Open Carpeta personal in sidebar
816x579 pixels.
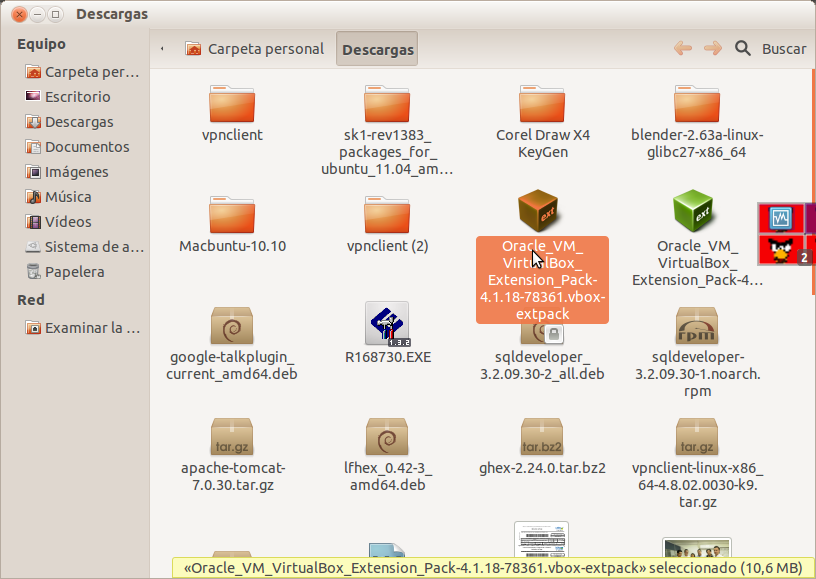83,72
